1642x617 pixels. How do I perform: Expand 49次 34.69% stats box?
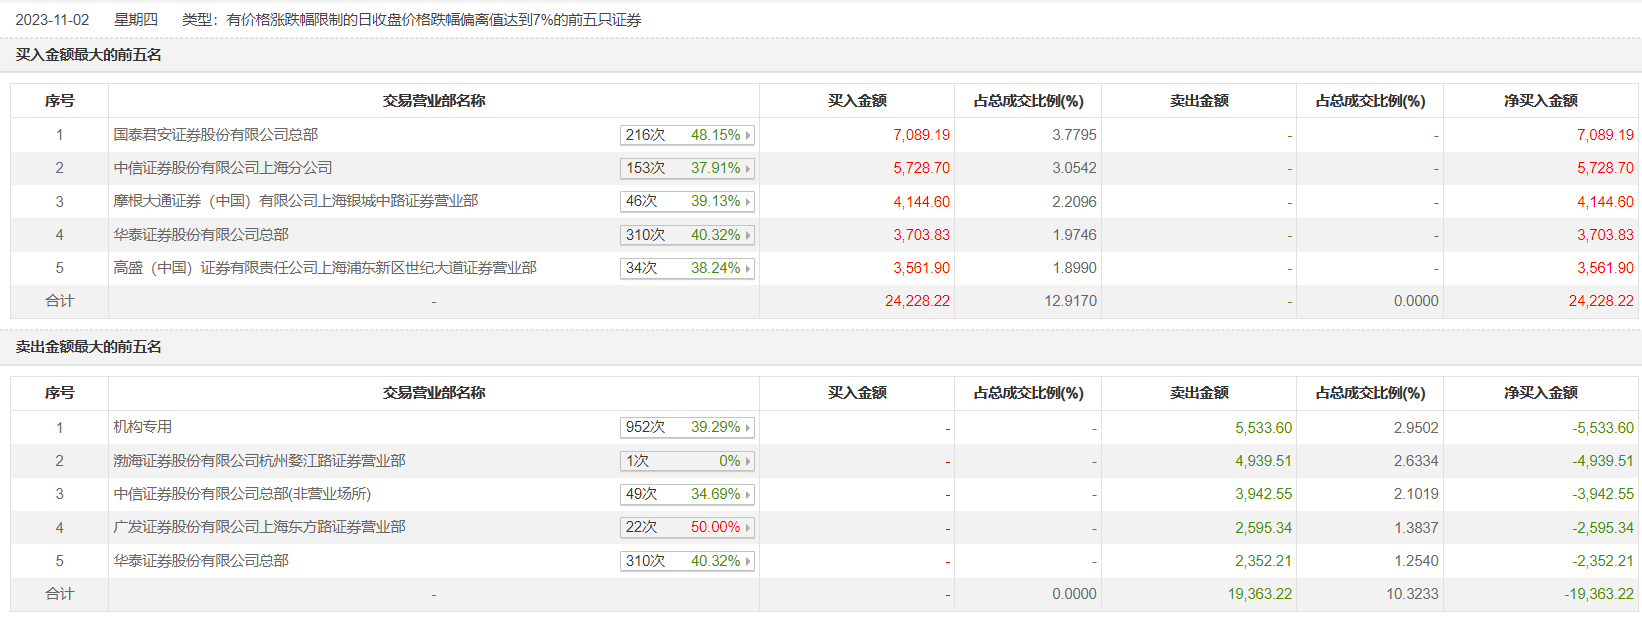pos(747,494)
